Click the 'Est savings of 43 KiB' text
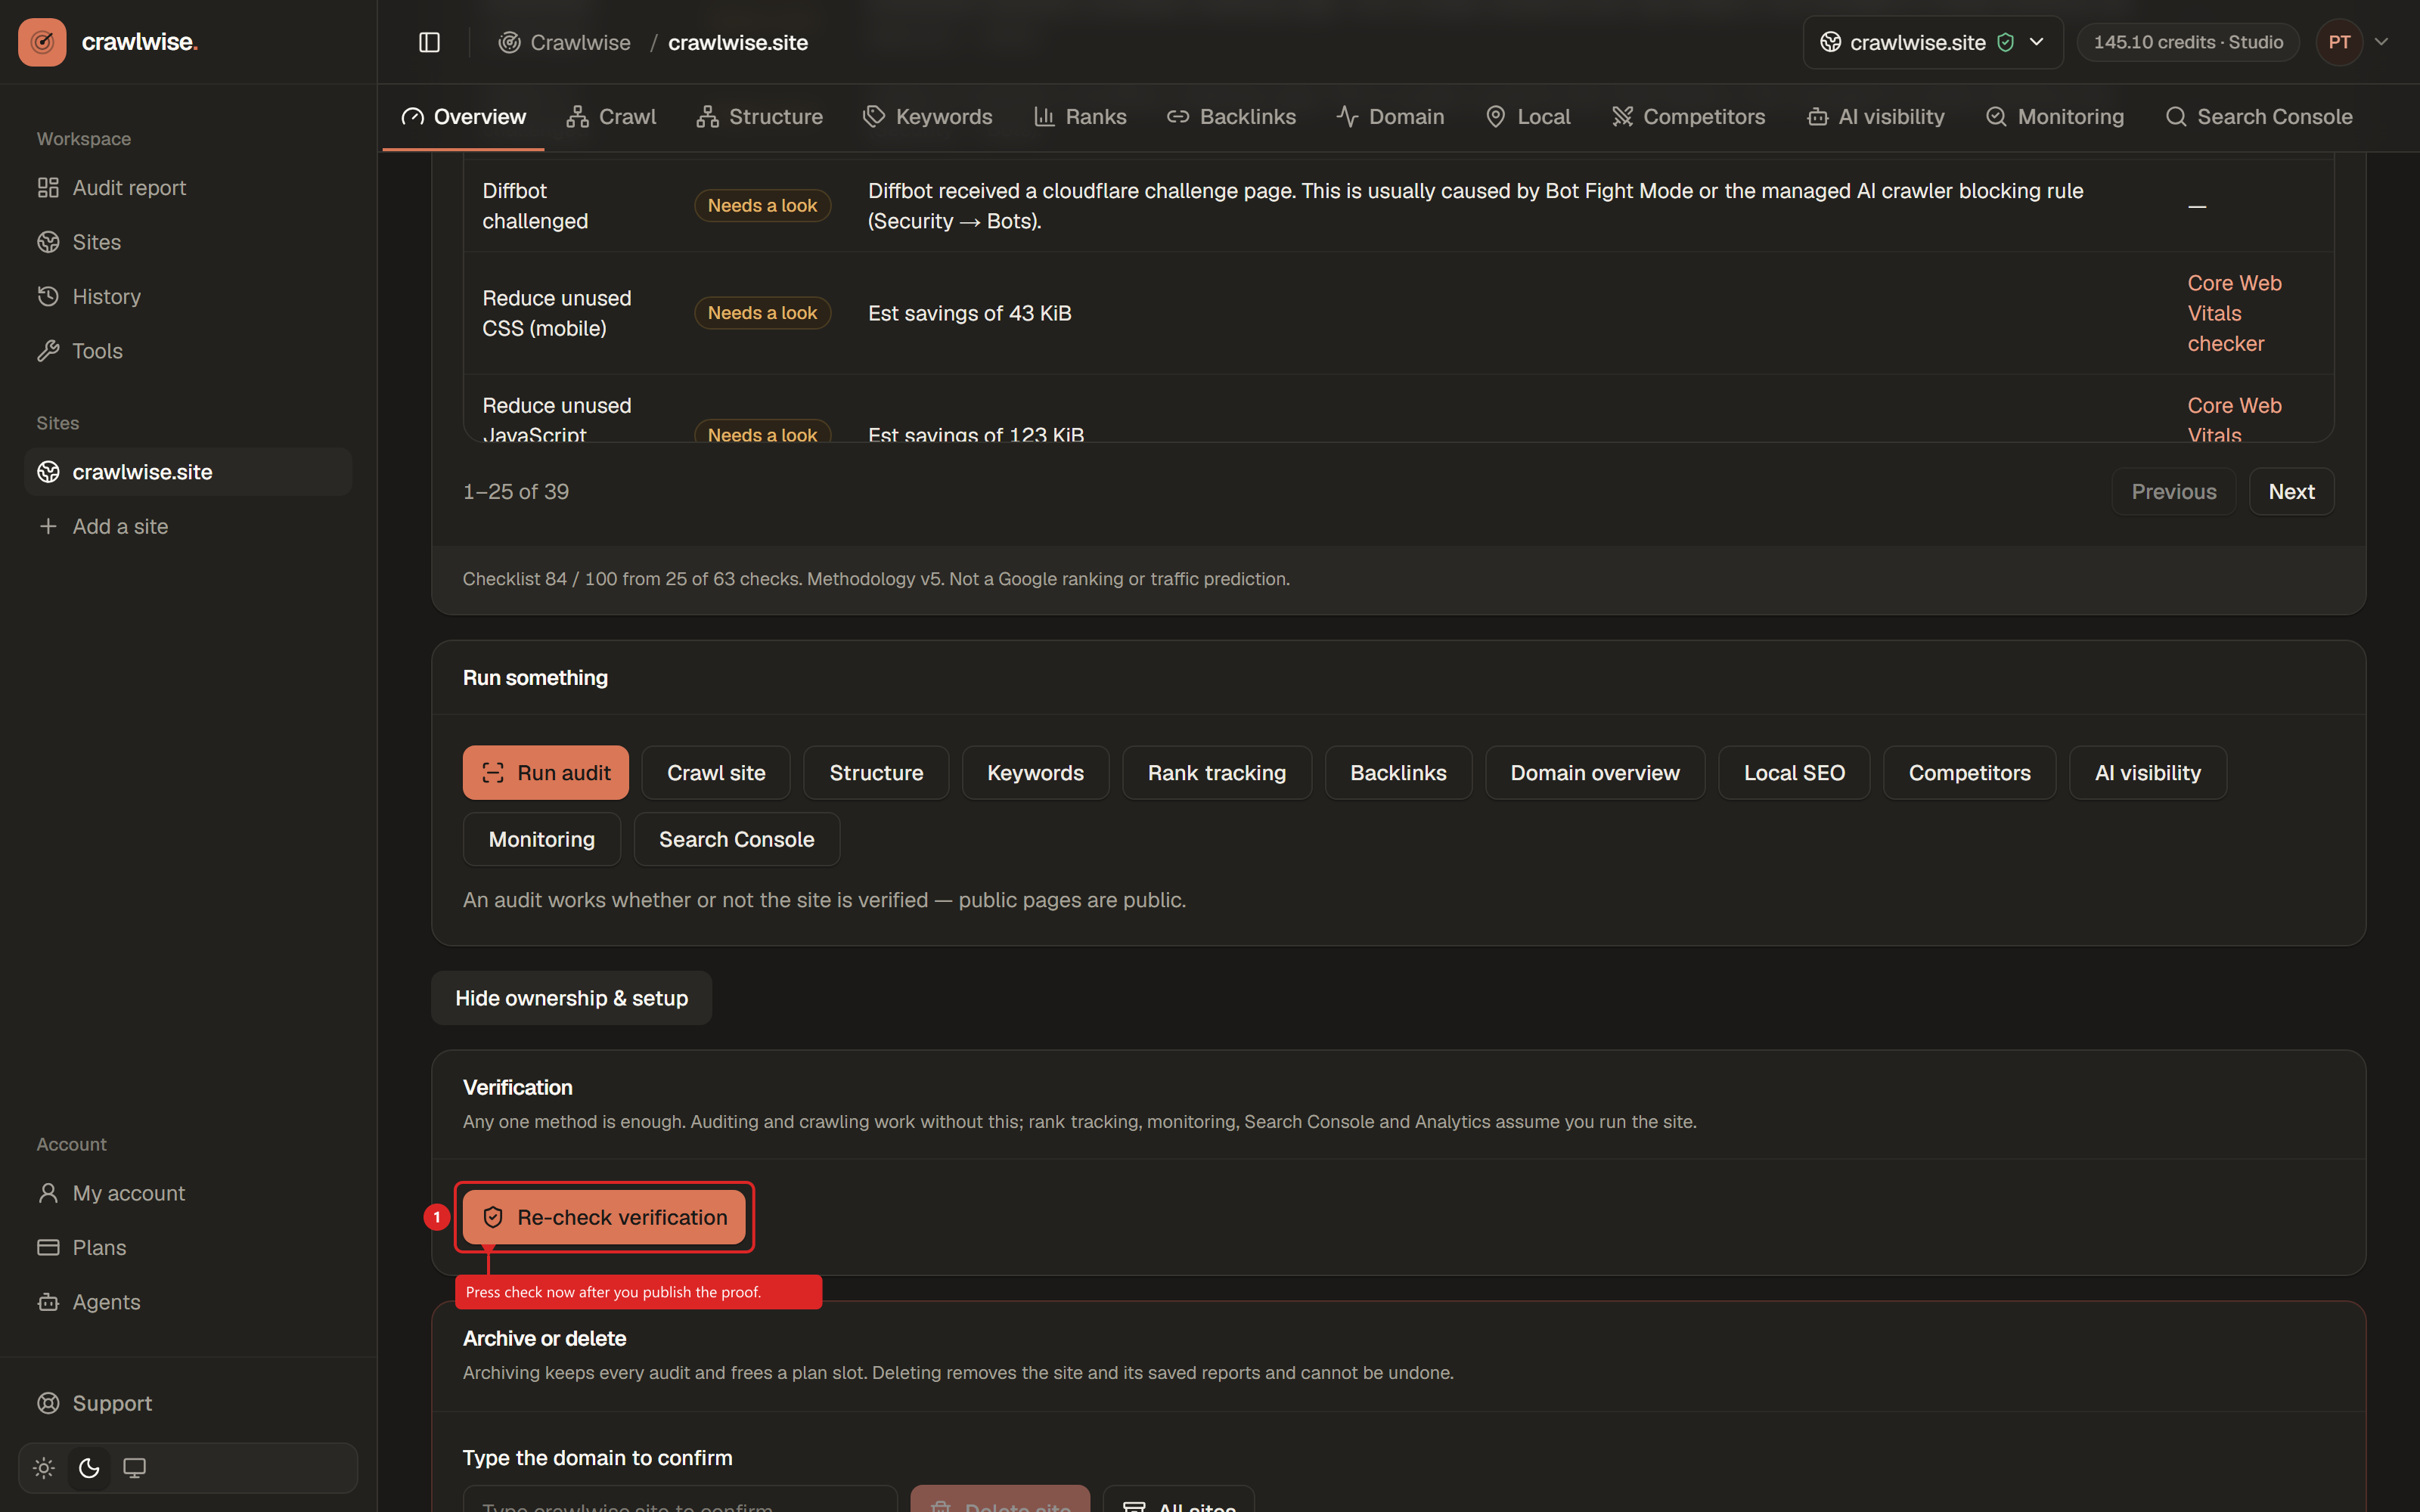This screenshot has width=2420, height=1512. click(970, 313)
